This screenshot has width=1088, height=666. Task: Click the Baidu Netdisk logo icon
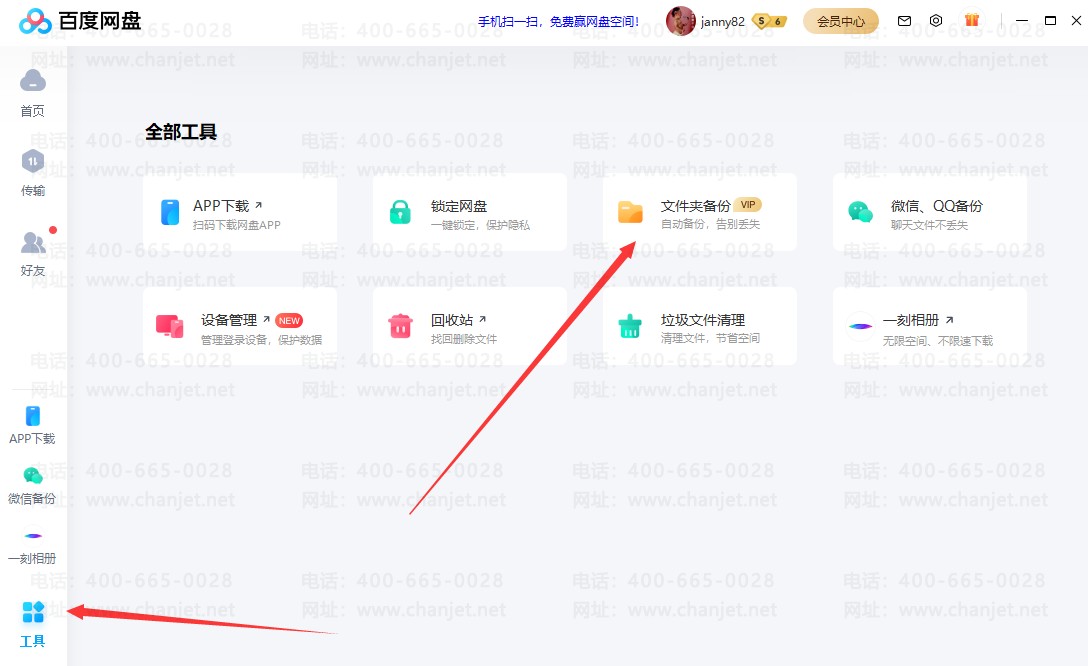35,22
